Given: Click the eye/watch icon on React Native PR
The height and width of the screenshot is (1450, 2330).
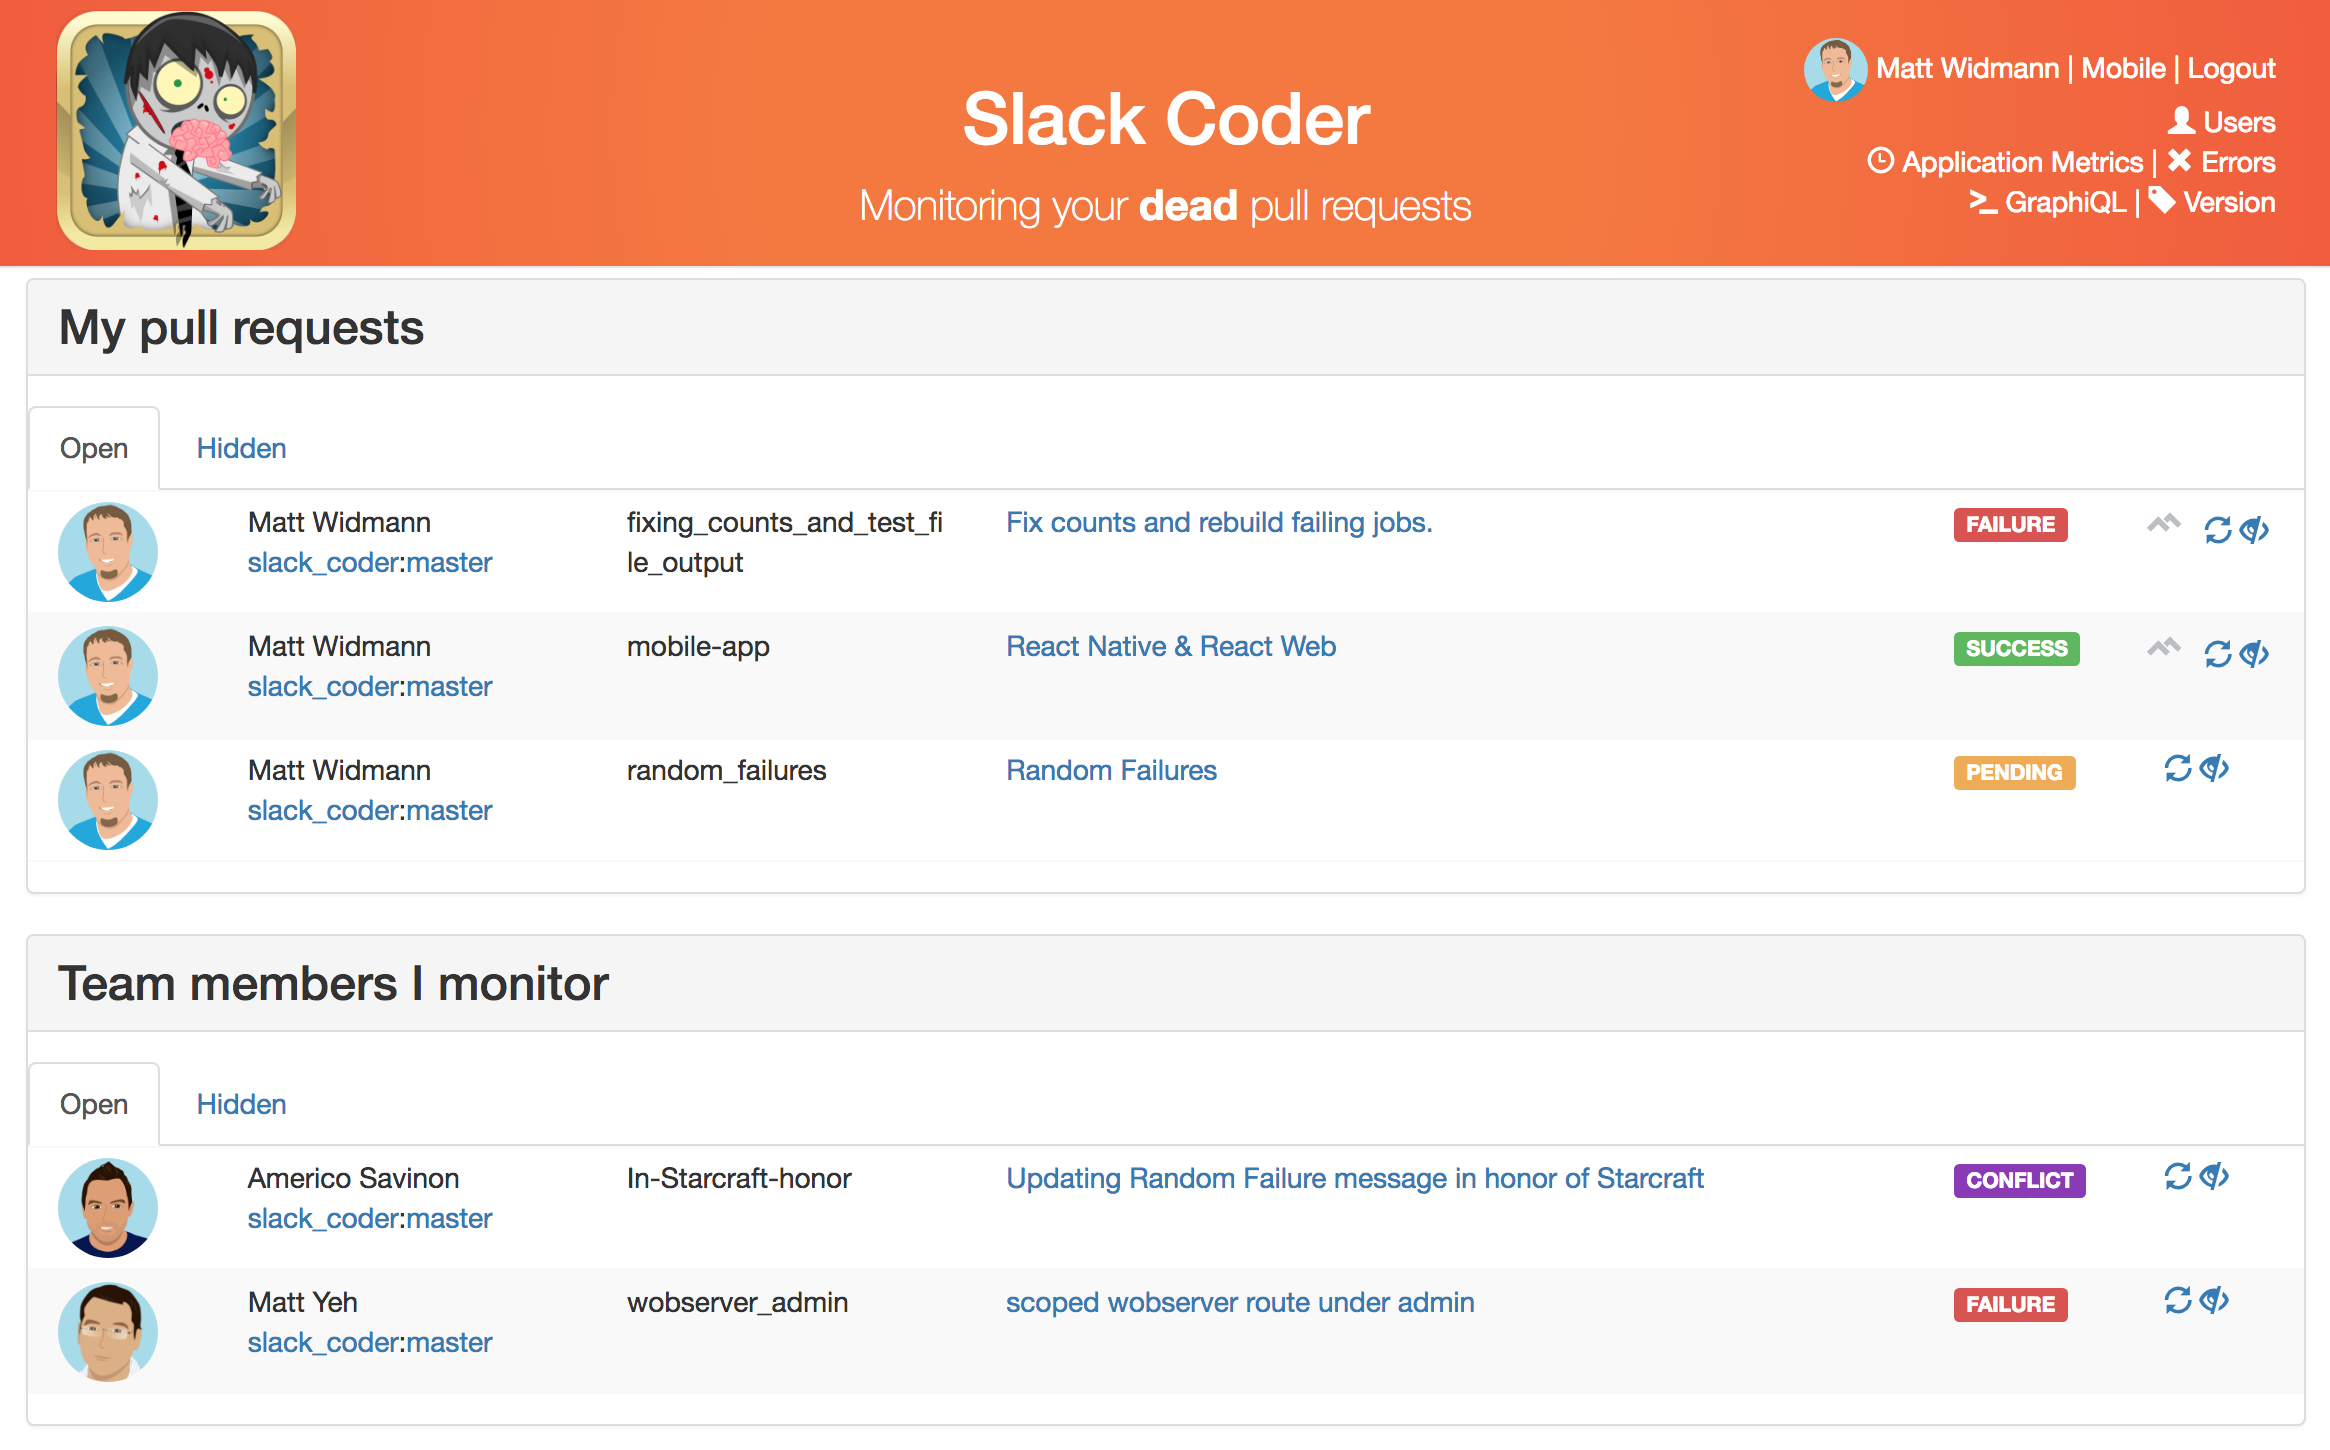Looking at the screenshot, I should click(x=2255, y=648).
